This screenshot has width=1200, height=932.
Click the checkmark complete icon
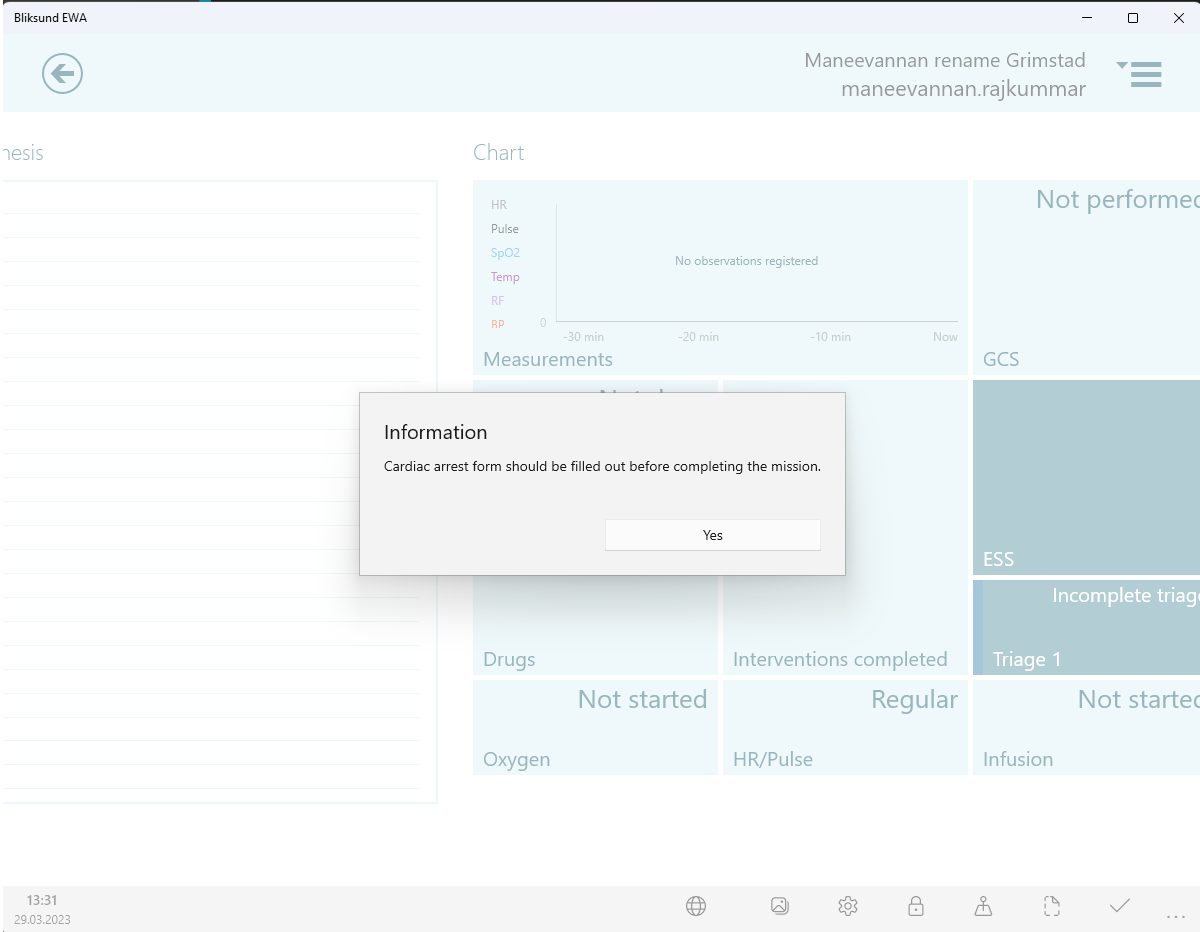pos(1120,905)
